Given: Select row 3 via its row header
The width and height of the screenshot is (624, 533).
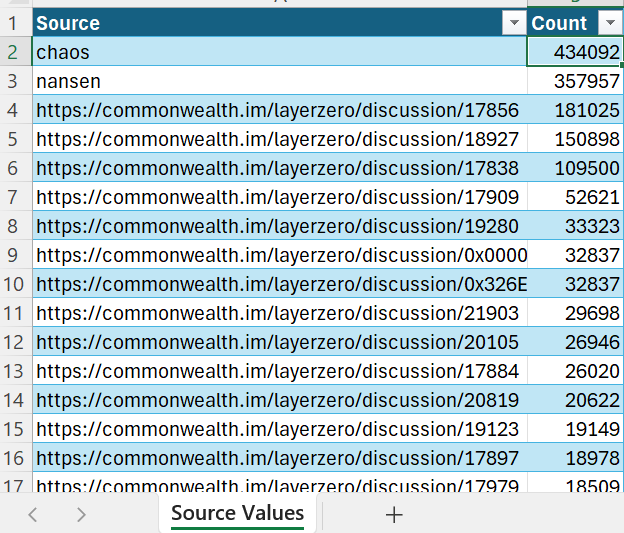Looking at the screenshot, I should pos(16,81).
